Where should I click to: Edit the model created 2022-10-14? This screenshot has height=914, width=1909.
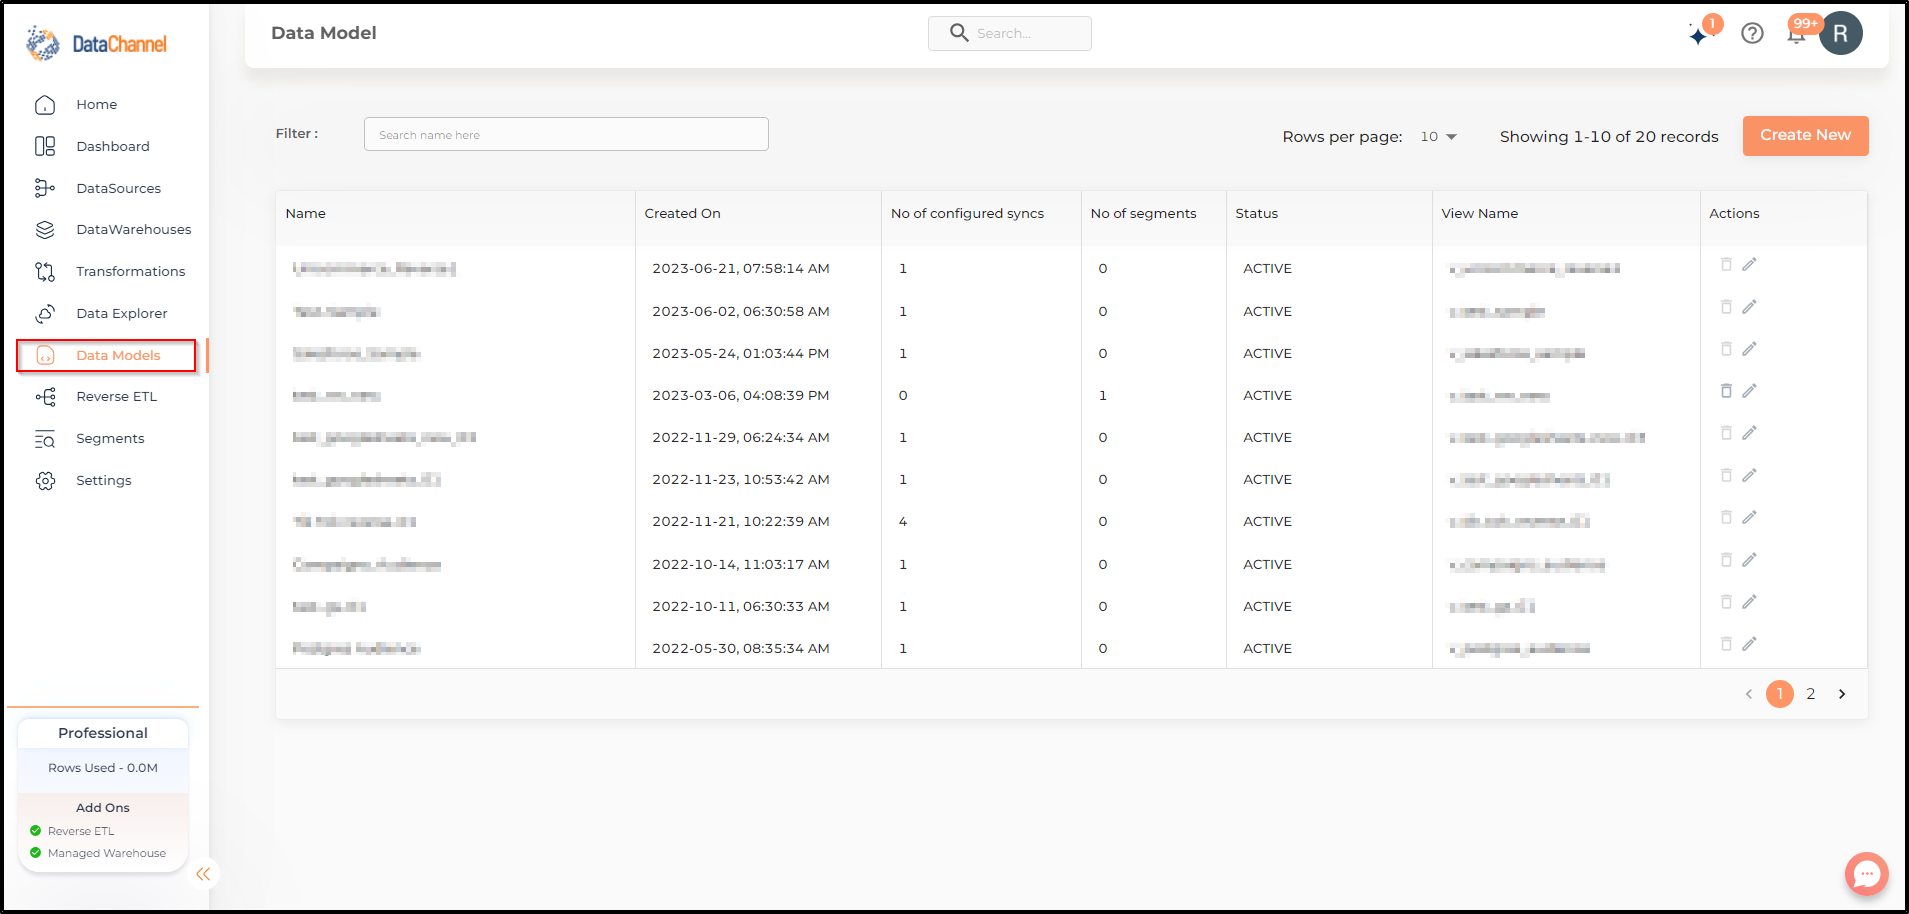pos(1749,560)
